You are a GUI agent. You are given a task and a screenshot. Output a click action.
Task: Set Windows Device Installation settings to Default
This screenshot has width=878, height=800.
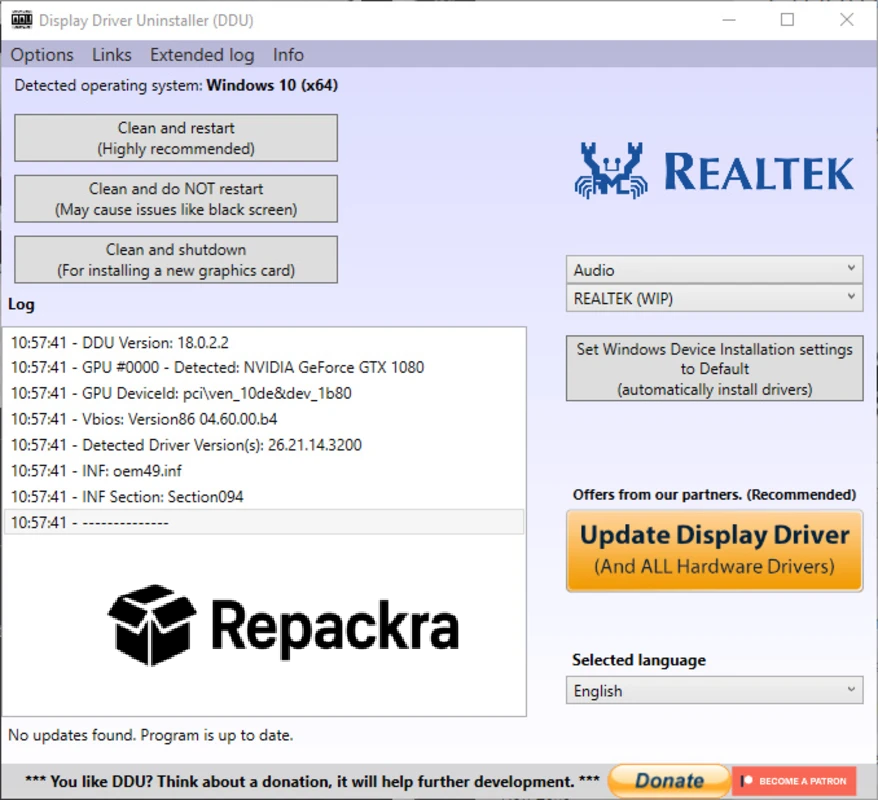(x=714, y=368)
